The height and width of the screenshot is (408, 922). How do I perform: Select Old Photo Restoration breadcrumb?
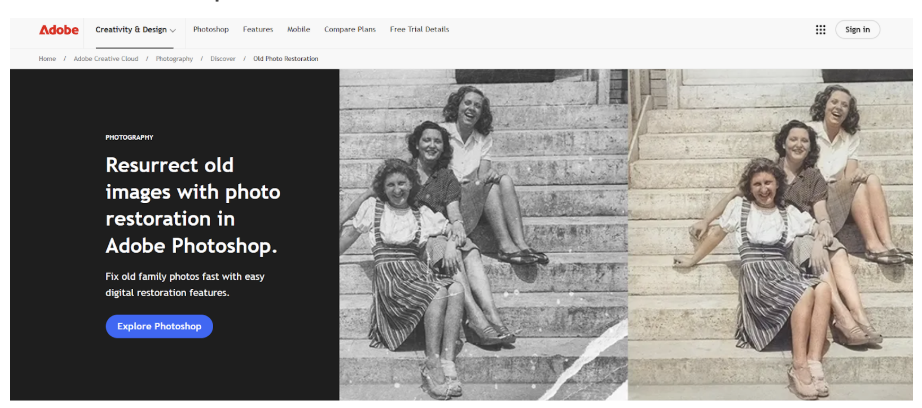pos(286,59)
